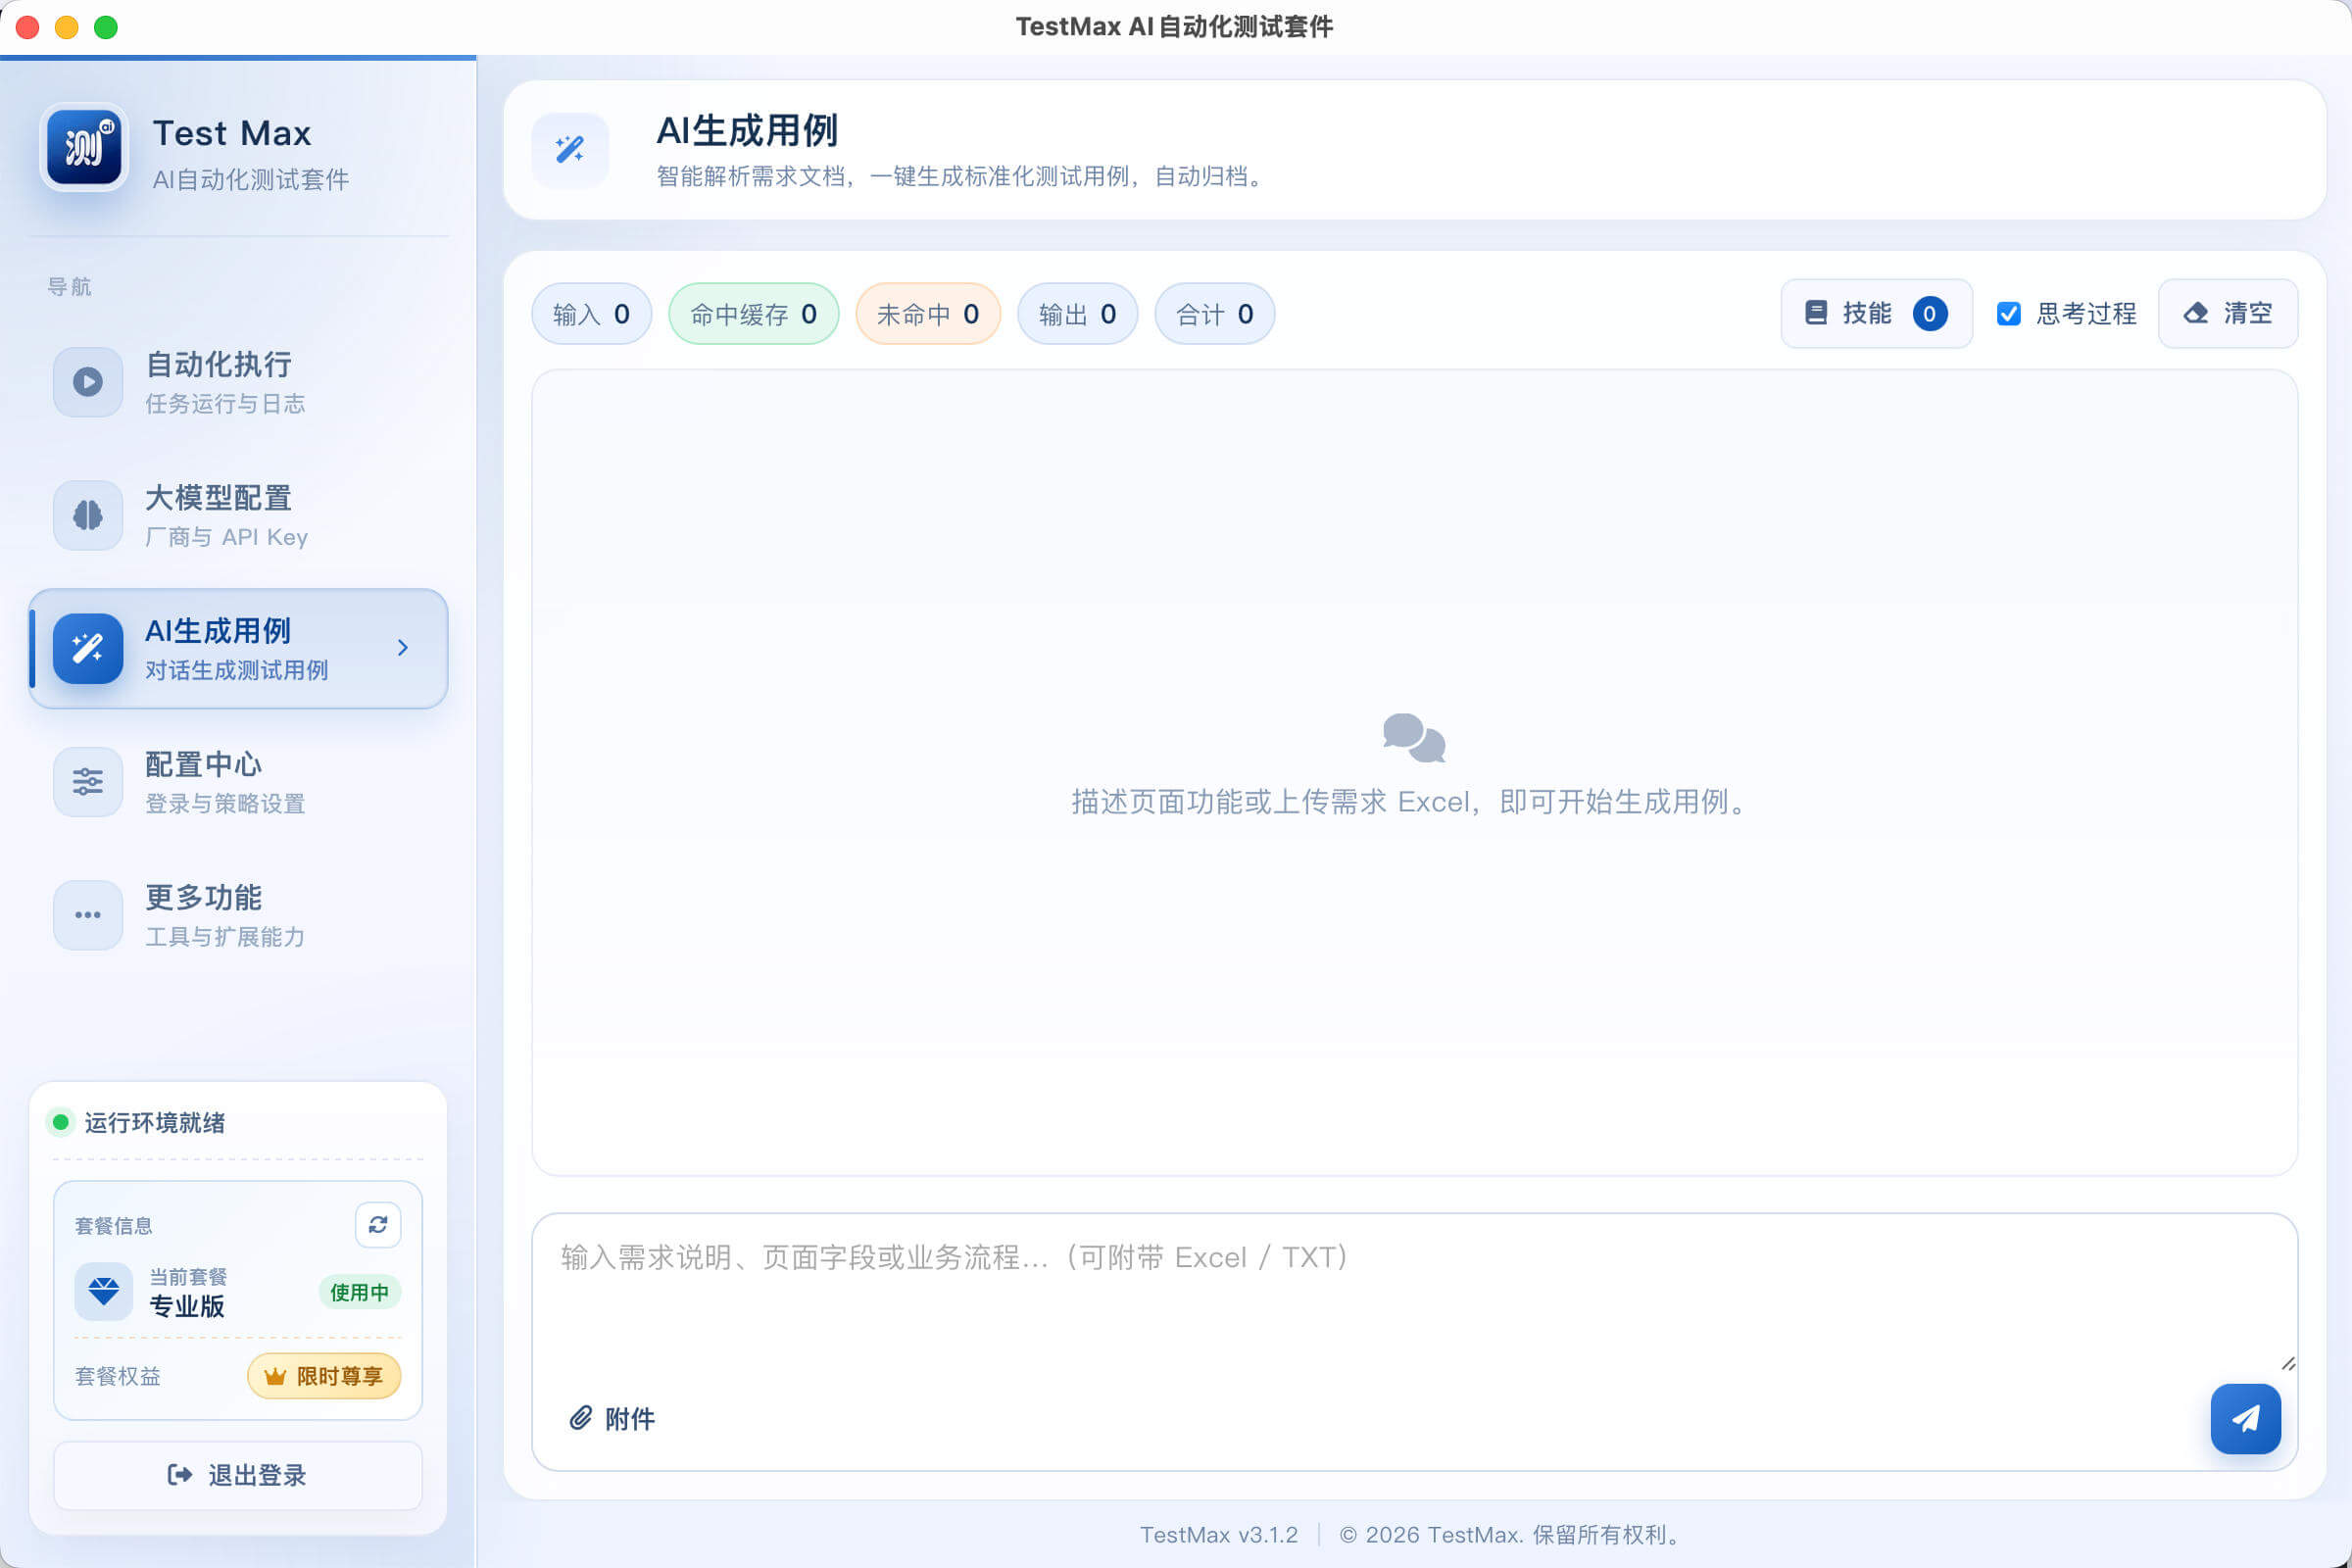Click the TestMax v3.1.2 version text
Image resolution: width=2352 pixels, height=1568 pixels.
1219,1534
